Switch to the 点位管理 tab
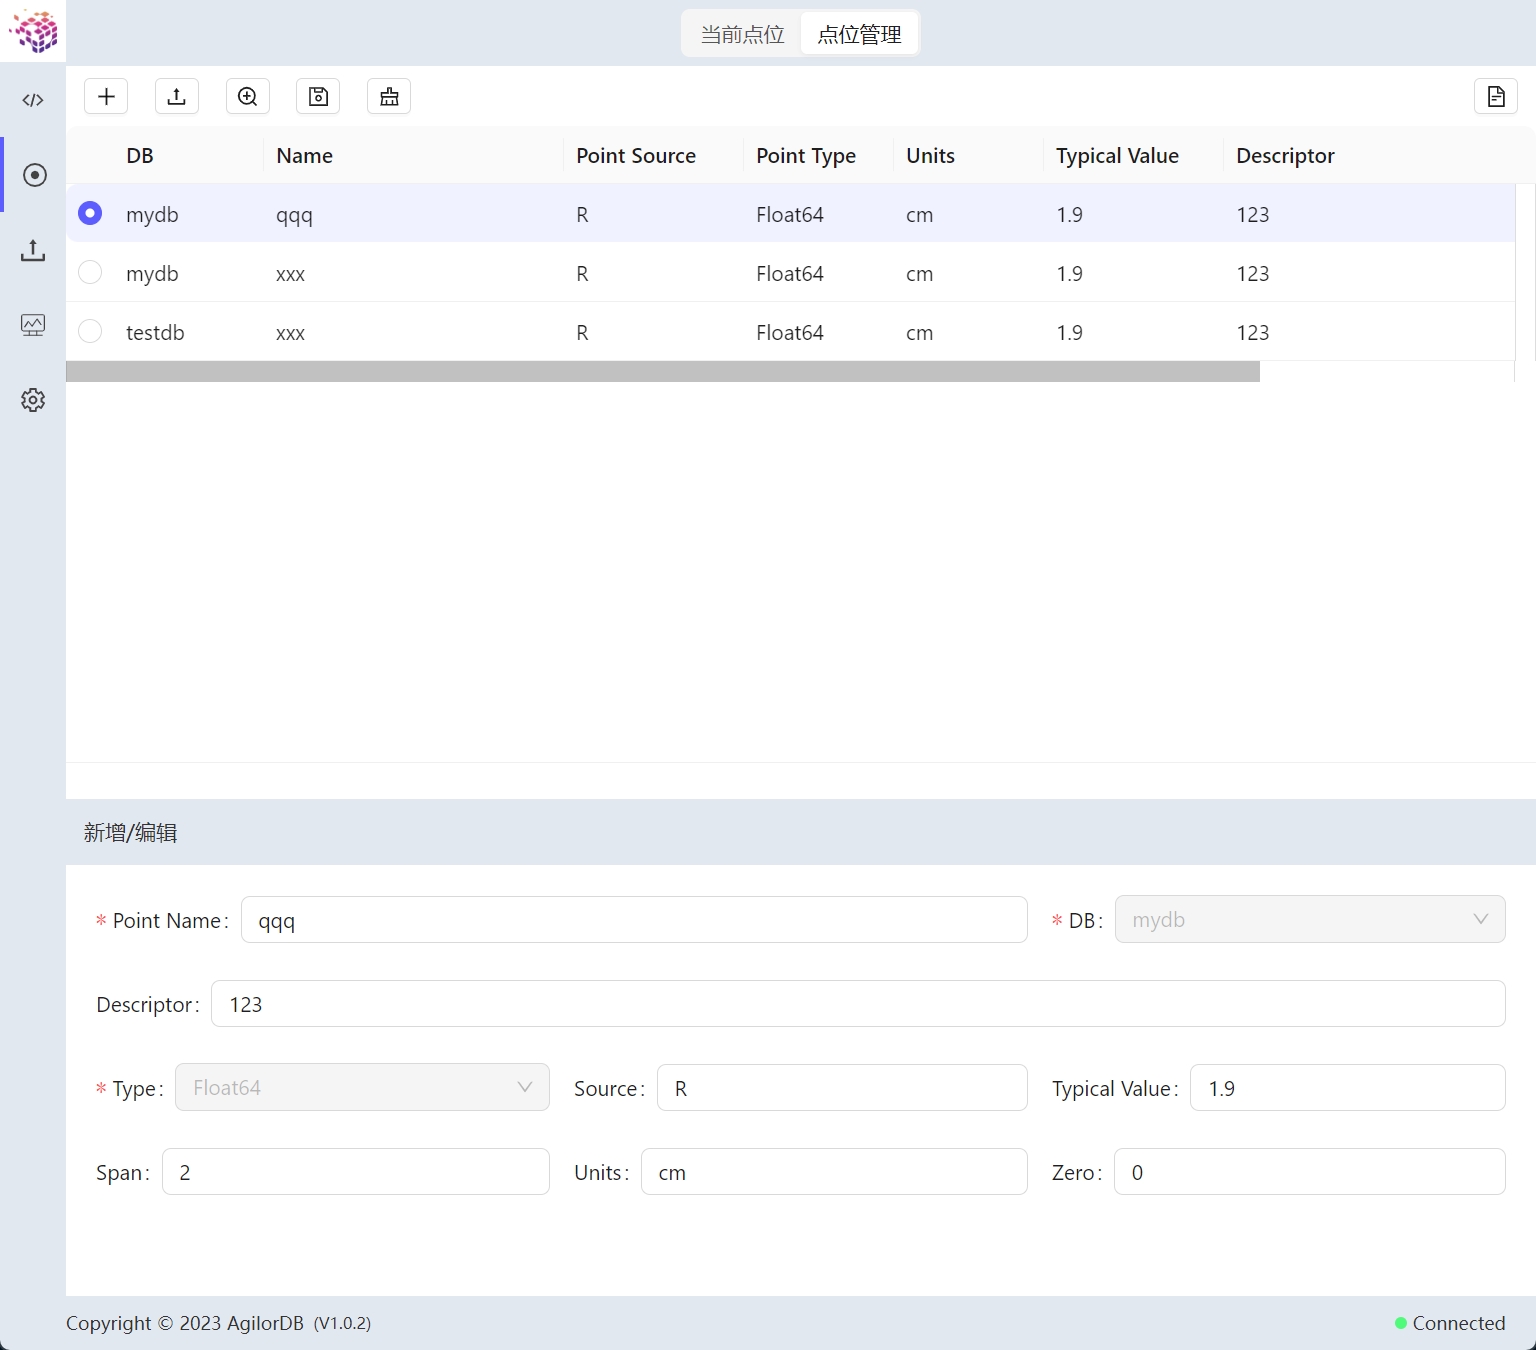The height and width of the screenshot is (1350, 1536). [x=859, y=34]
